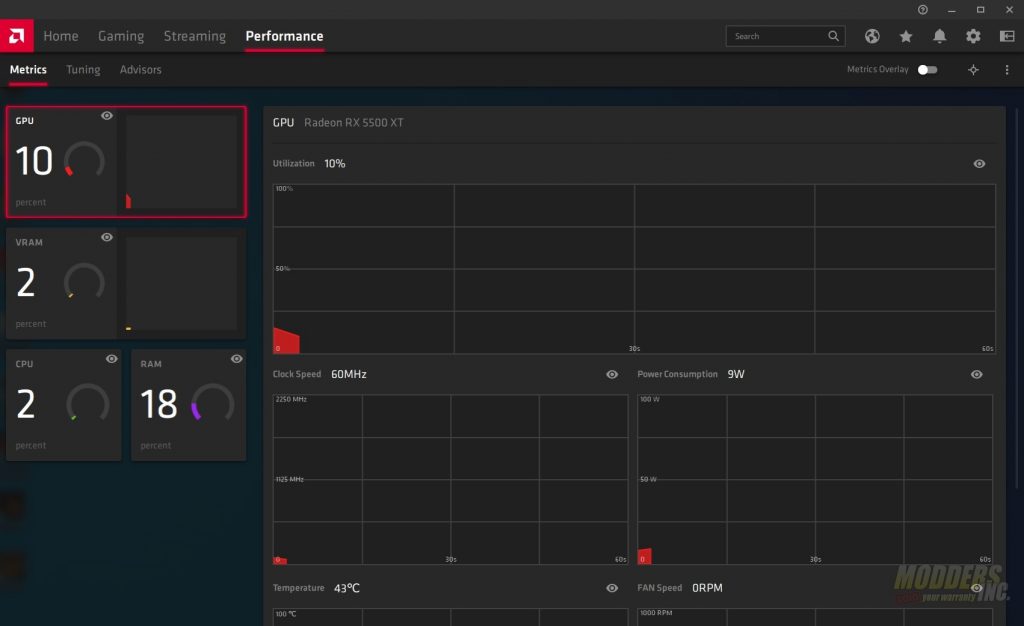The image size is (1024, 626).
Task: Toggle the sidebar panel icon
Action: pyautogui.click(x=1007, y=36)
